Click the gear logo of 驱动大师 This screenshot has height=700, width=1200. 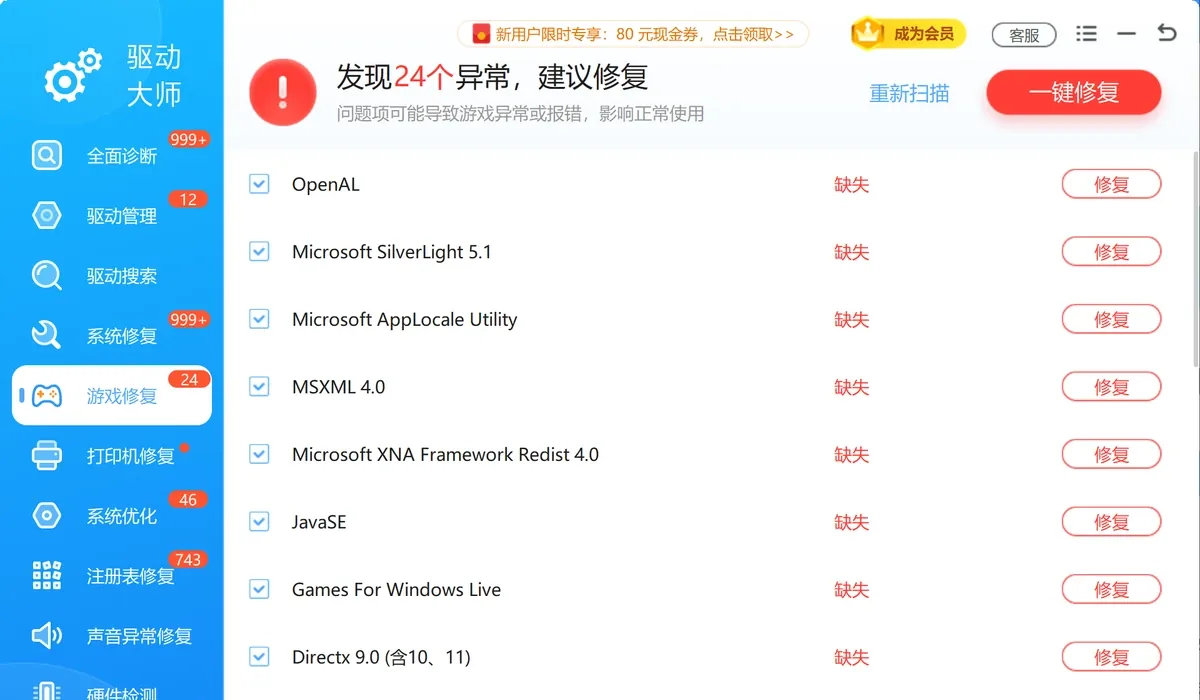pyautogui.click(x=73, y=75)
